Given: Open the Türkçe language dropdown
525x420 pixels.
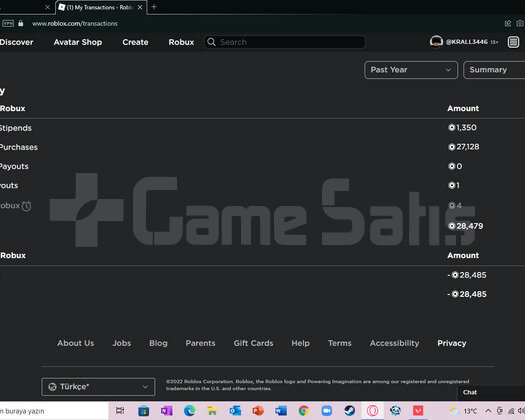Looking at the screenshot, I should tap(98, 387).
